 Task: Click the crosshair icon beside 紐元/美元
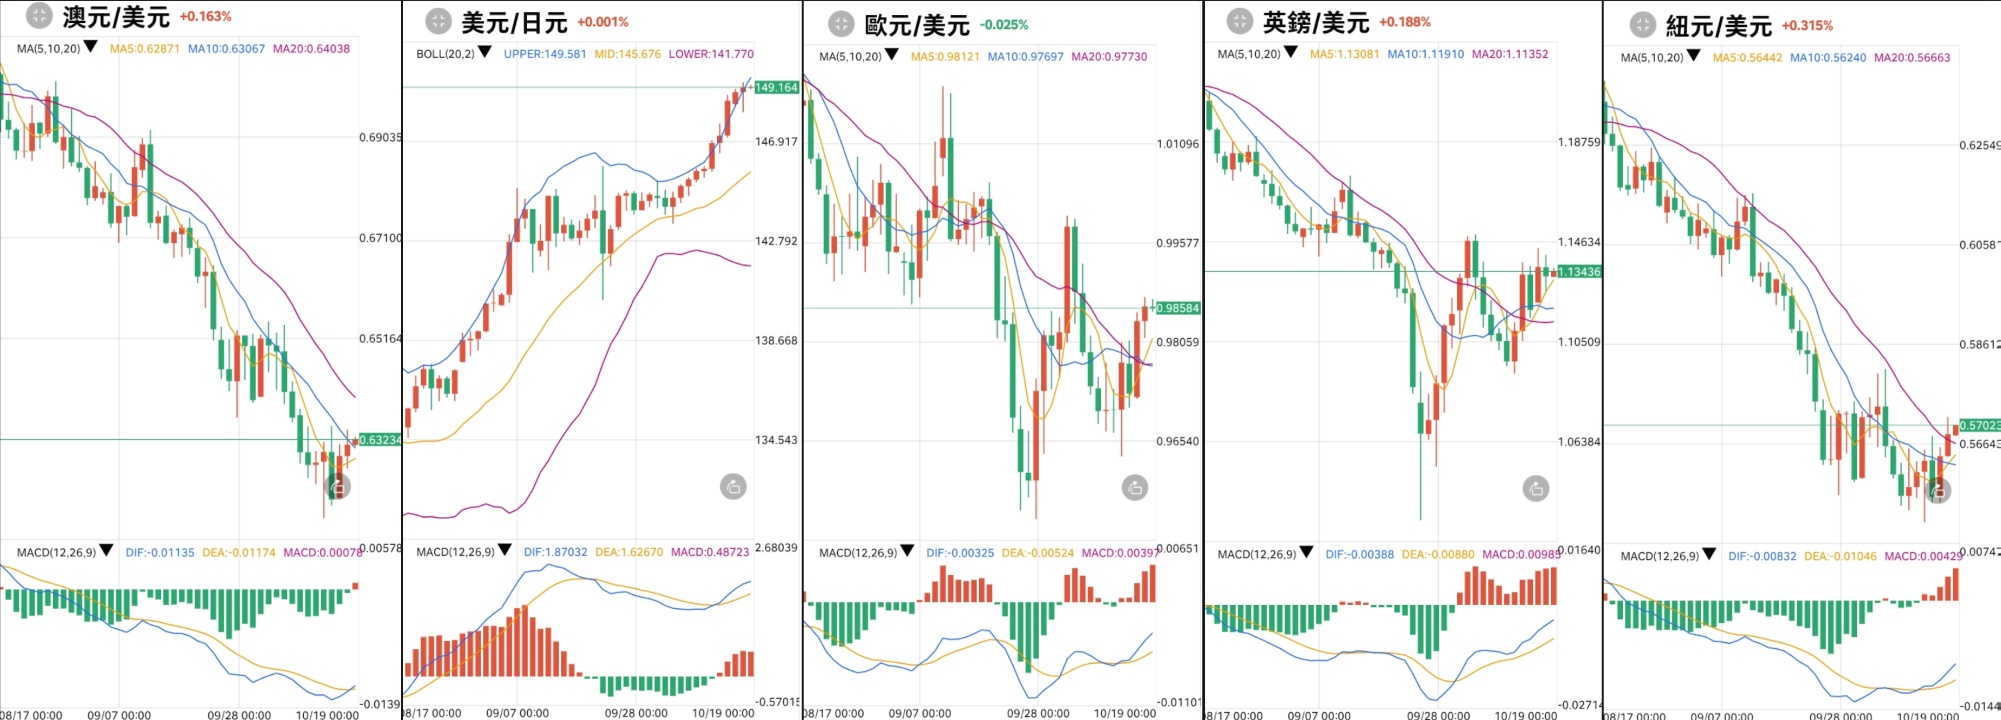tap(1642, 25)
